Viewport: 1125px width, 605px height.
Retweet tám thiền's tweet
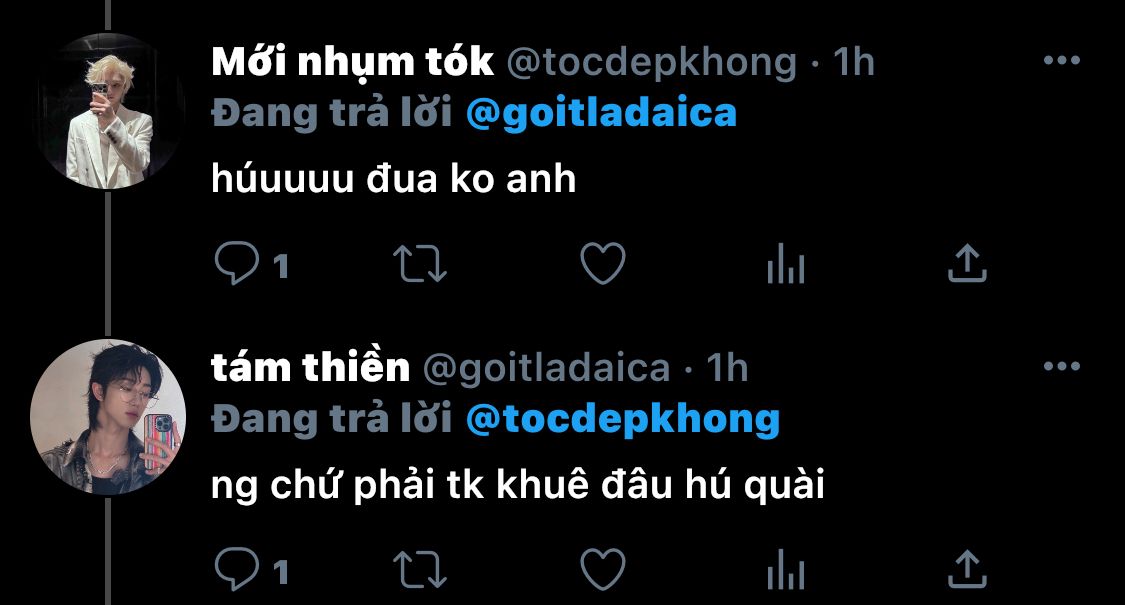coord(420,569)
